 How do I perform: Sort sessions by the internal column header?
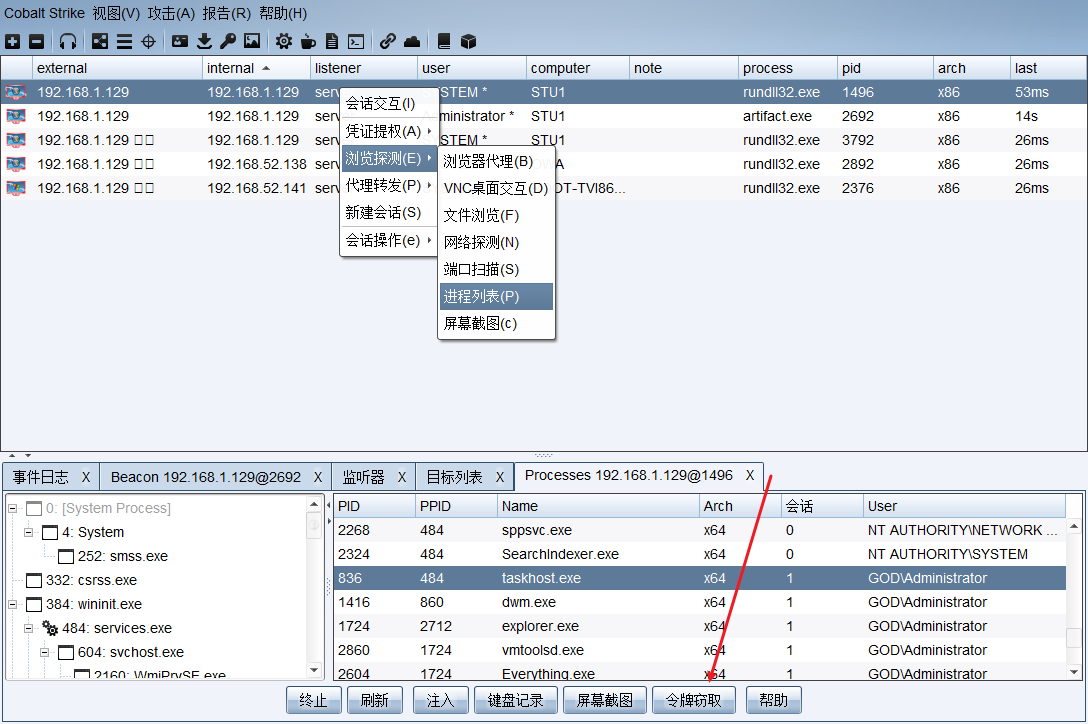[256, 68]
